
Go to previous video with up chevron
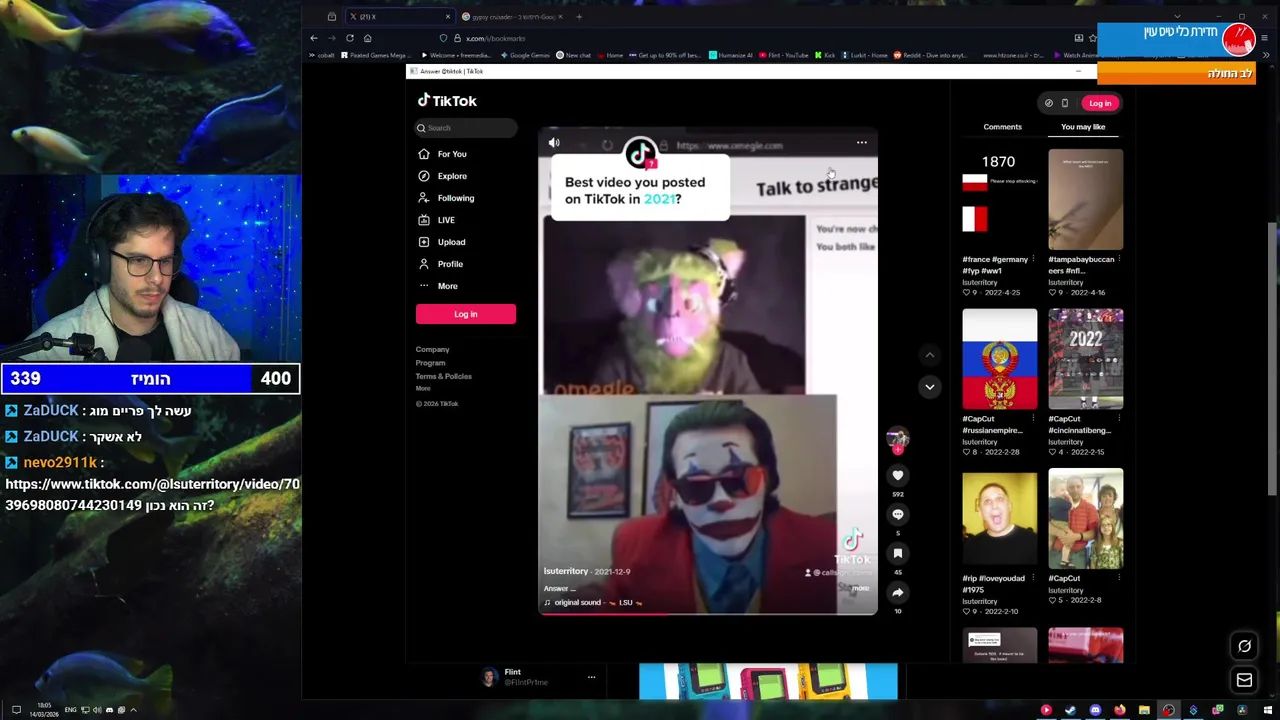click(x=929, y=355)
